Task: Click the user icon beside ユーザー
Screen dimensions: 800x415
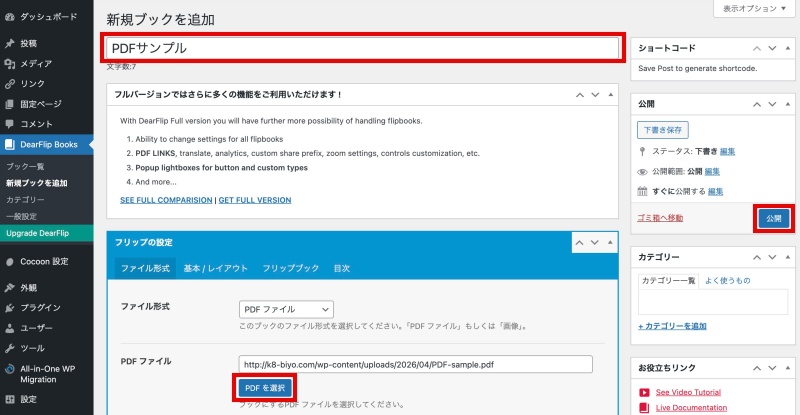Action: point(9,327)
